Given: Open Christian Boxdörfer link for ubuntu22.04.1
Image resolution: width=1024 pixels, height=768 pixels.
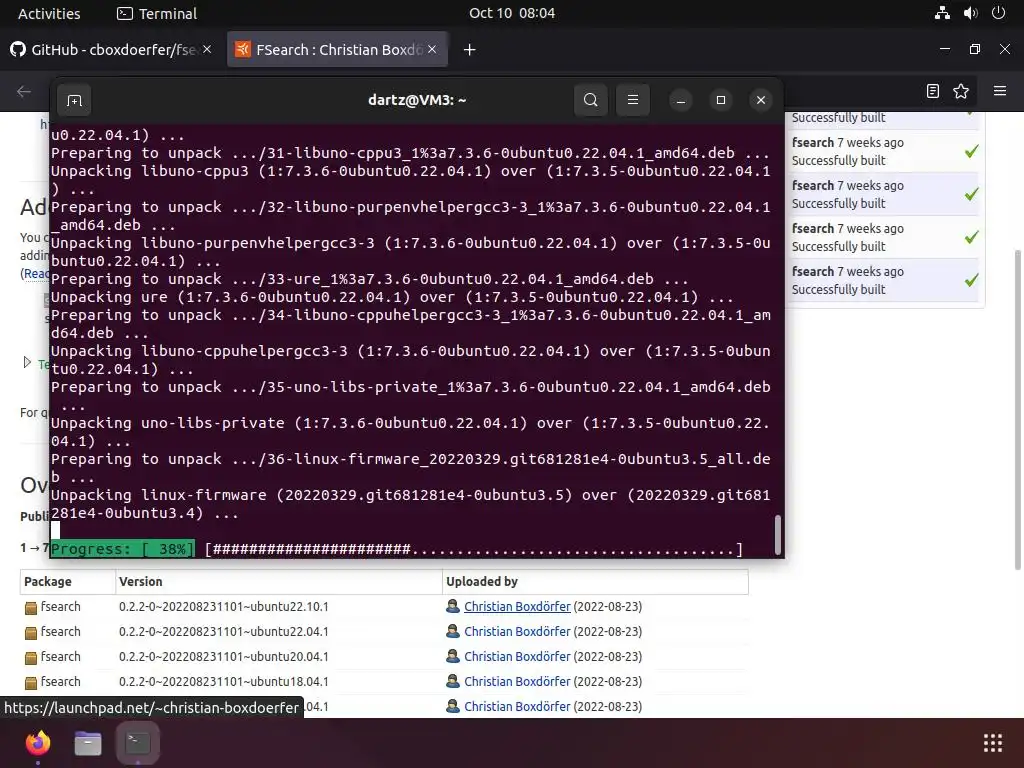Looking at the screenshot, I should (x=517, y=631).
